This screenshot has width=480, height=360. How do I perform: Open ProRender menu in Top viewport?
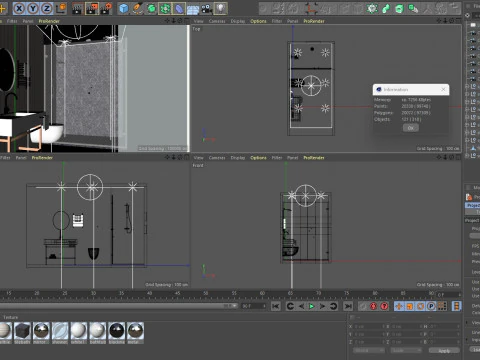point(314,21)
